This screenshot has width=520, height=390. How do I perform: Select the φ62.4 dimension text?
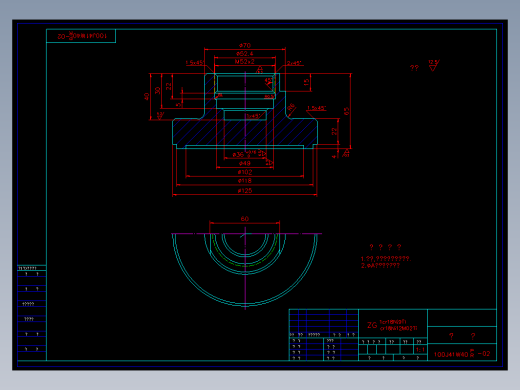245,53
